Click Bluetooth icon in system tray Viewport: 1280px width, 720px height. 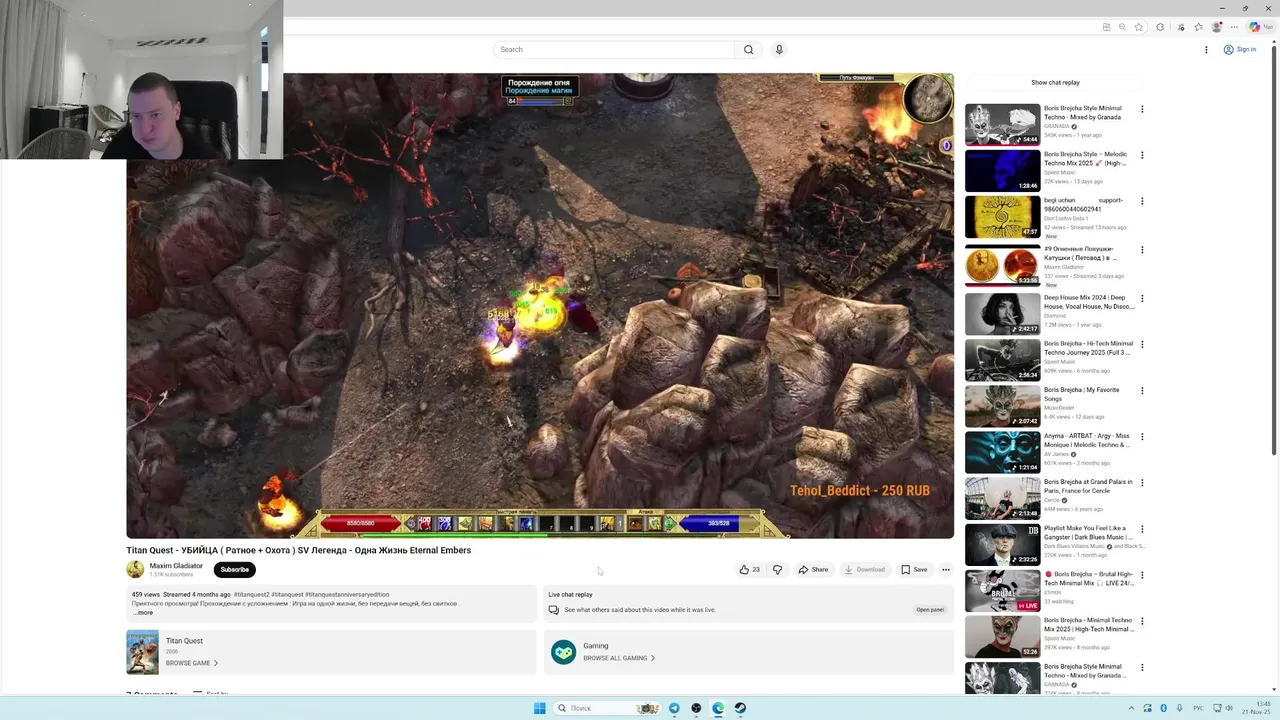pyautogui.click(x=1163, y=708)
